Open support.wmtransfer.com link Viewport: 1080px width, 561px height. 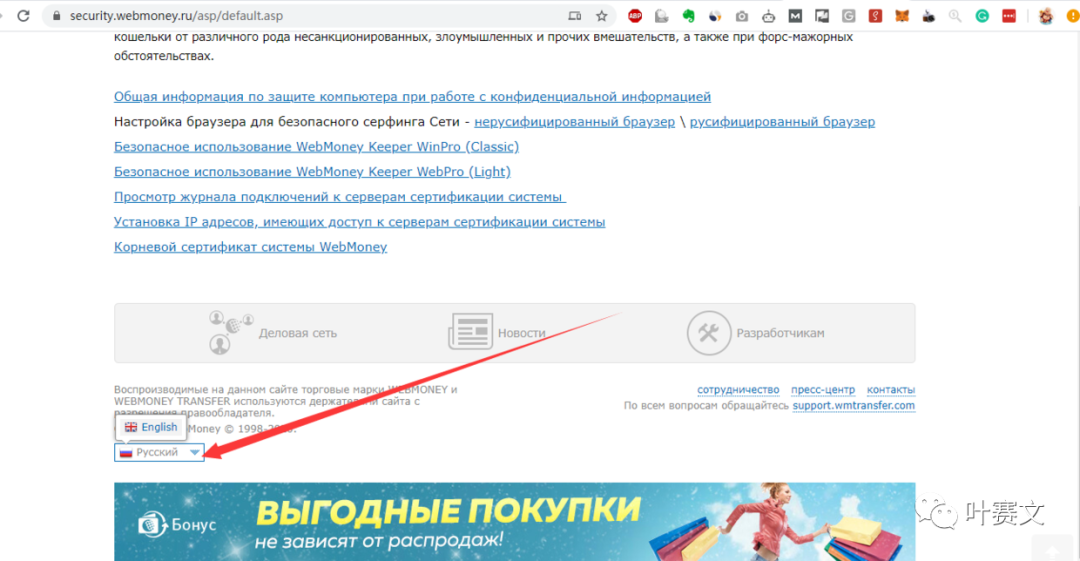point(853,405)
